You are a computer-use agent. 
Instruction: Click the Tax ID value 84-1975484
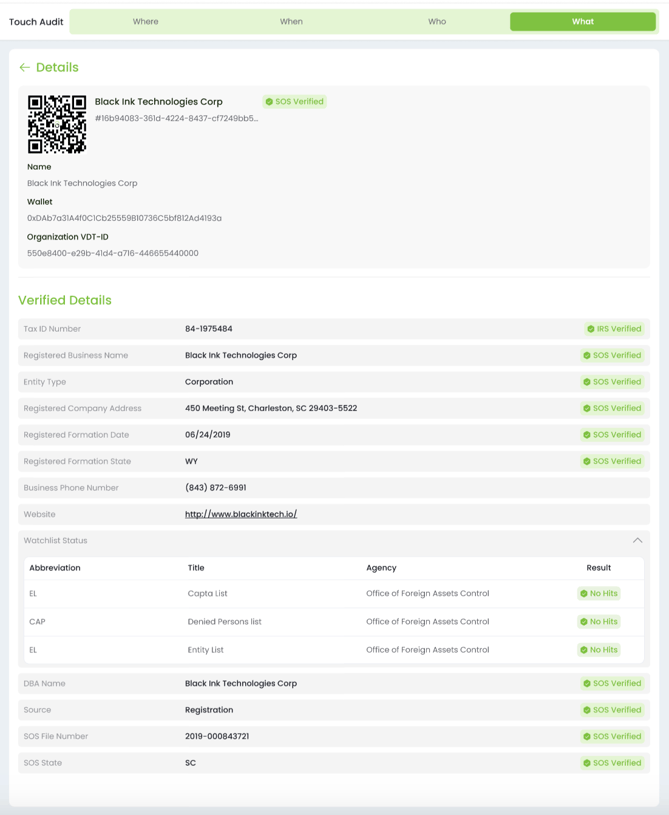coord(208,328)
